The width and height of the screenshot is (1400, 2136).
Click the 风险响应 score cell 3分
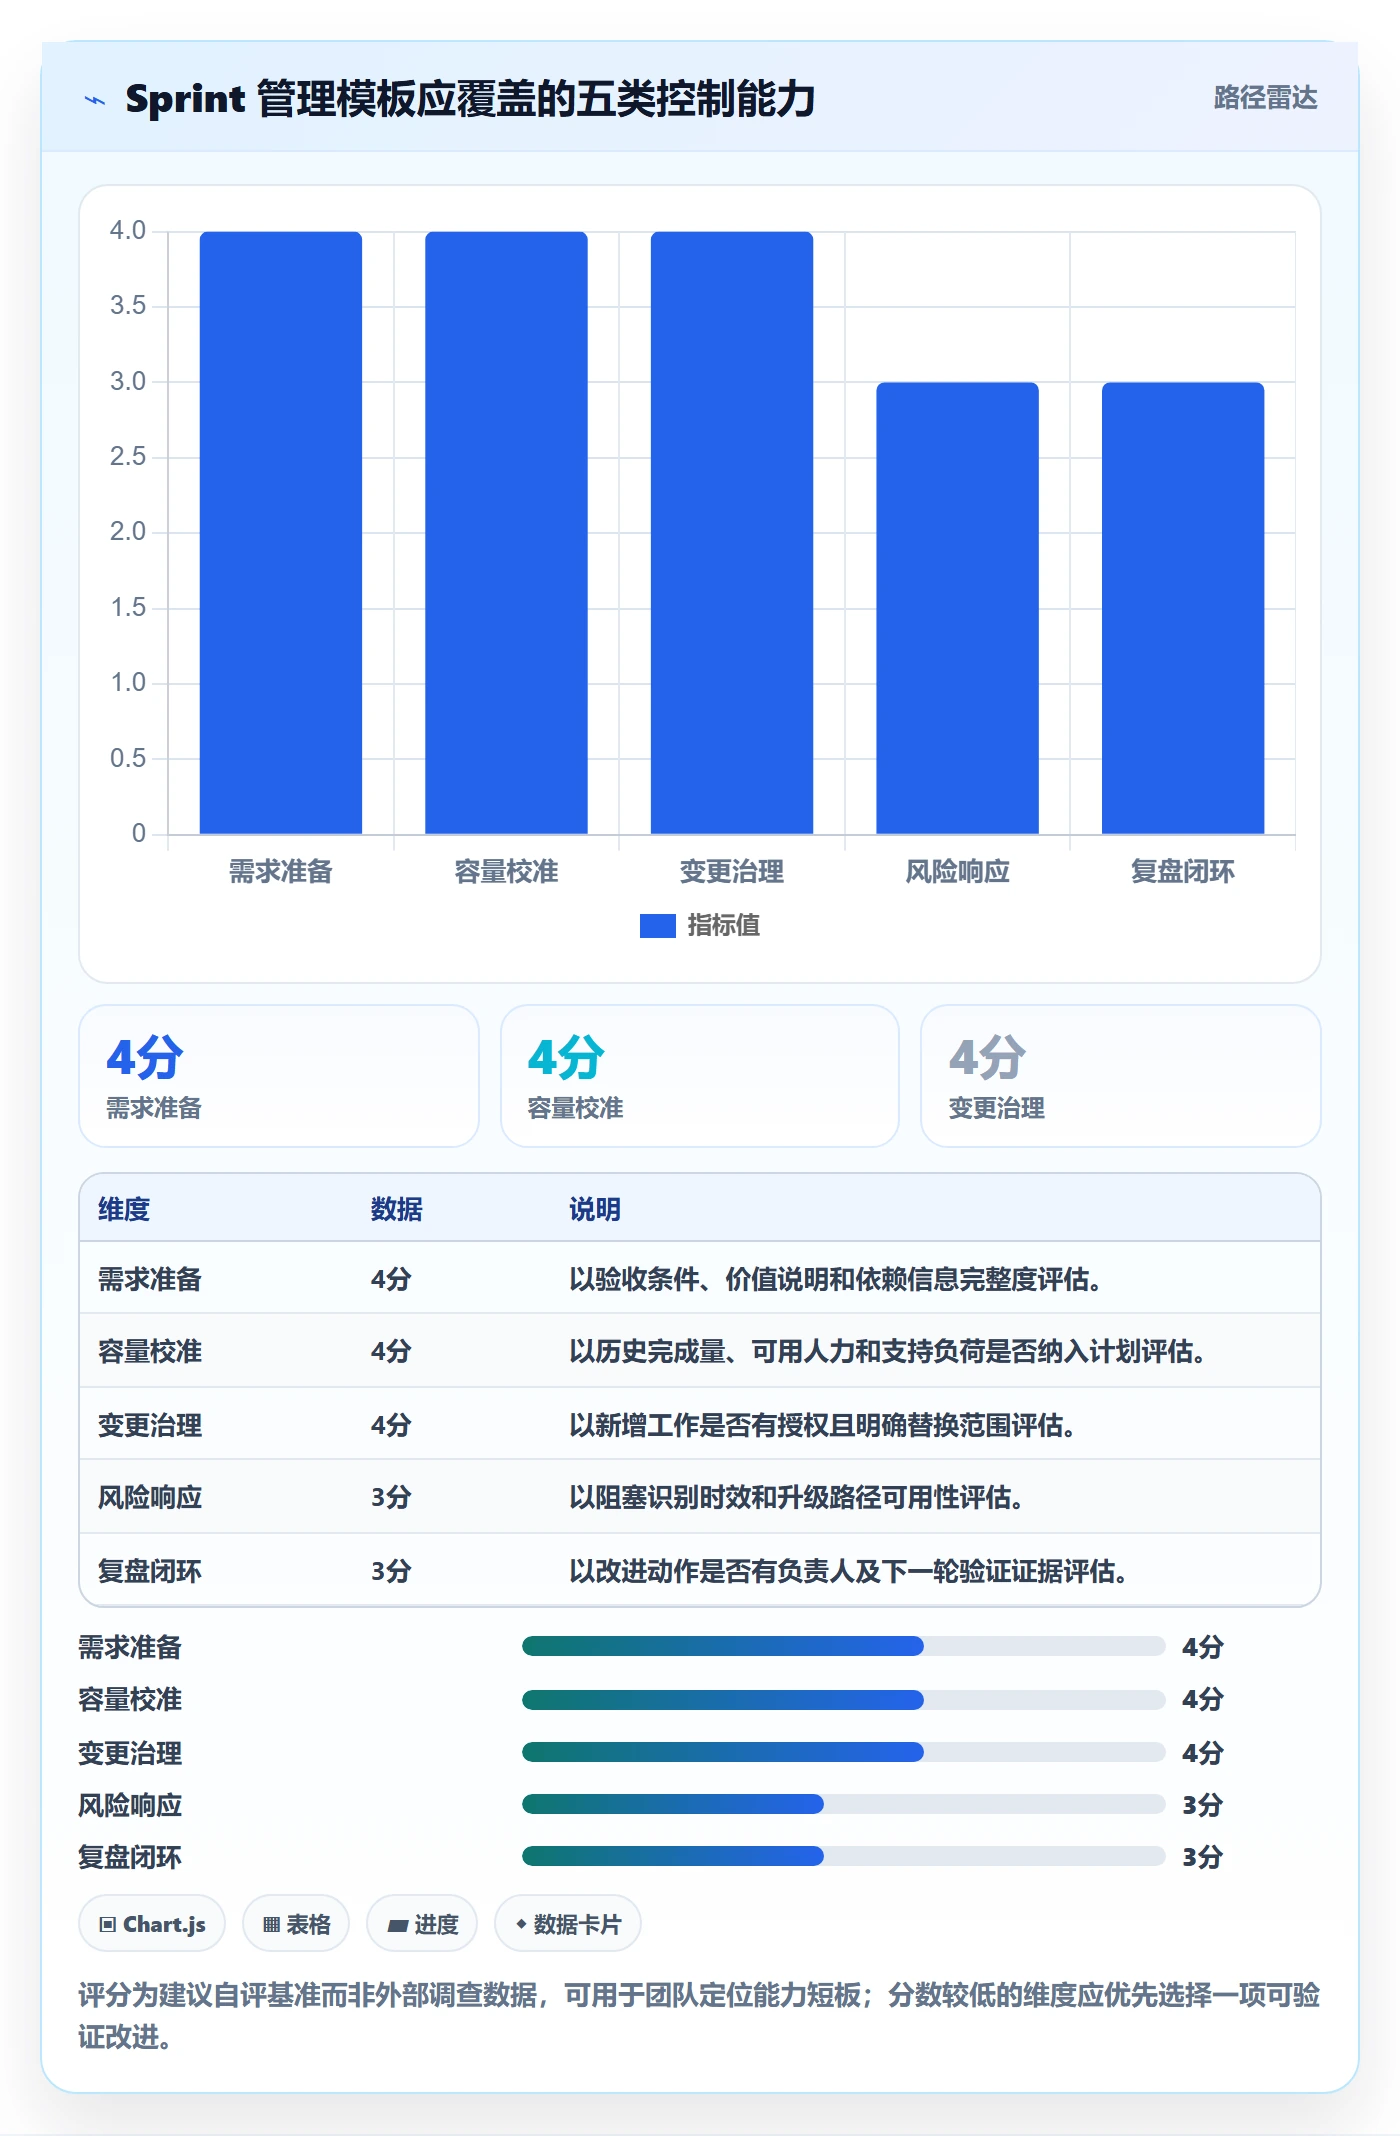tap(391, 1498)
